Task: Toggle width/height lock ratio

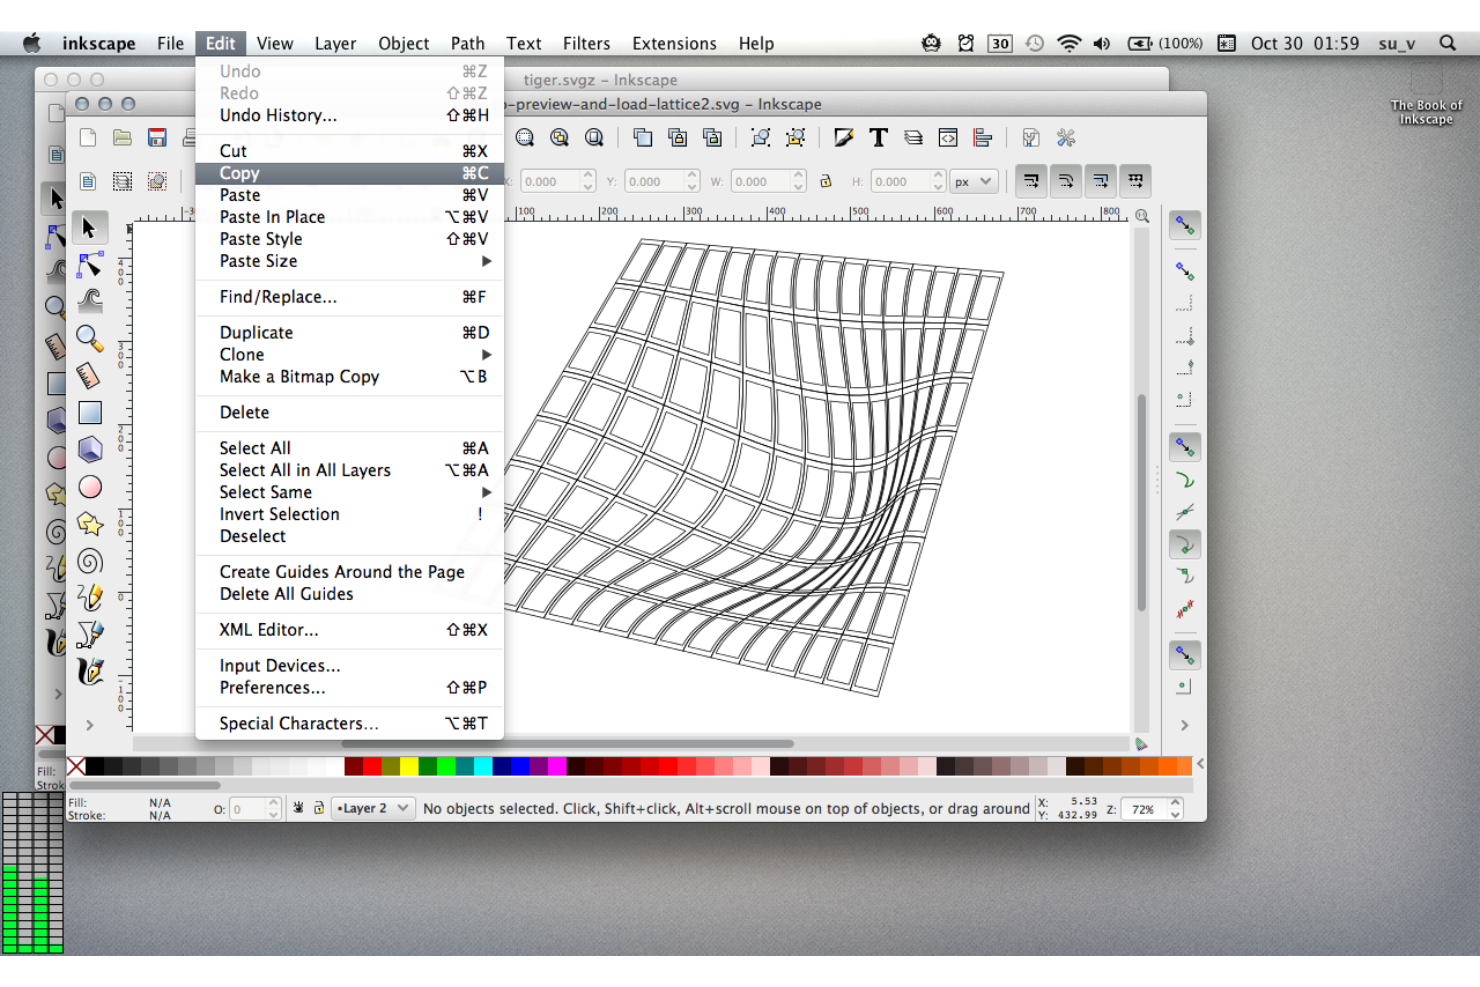Action: tap(826, 182)
